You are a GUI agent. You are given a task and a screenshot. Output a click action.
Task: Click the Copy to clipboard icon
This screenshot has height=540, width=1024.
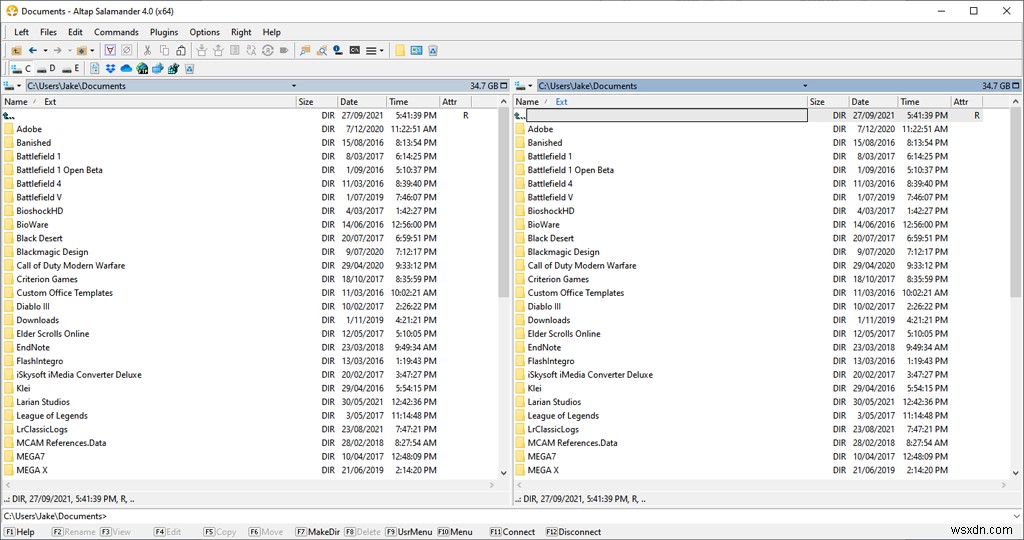(164, 50)
